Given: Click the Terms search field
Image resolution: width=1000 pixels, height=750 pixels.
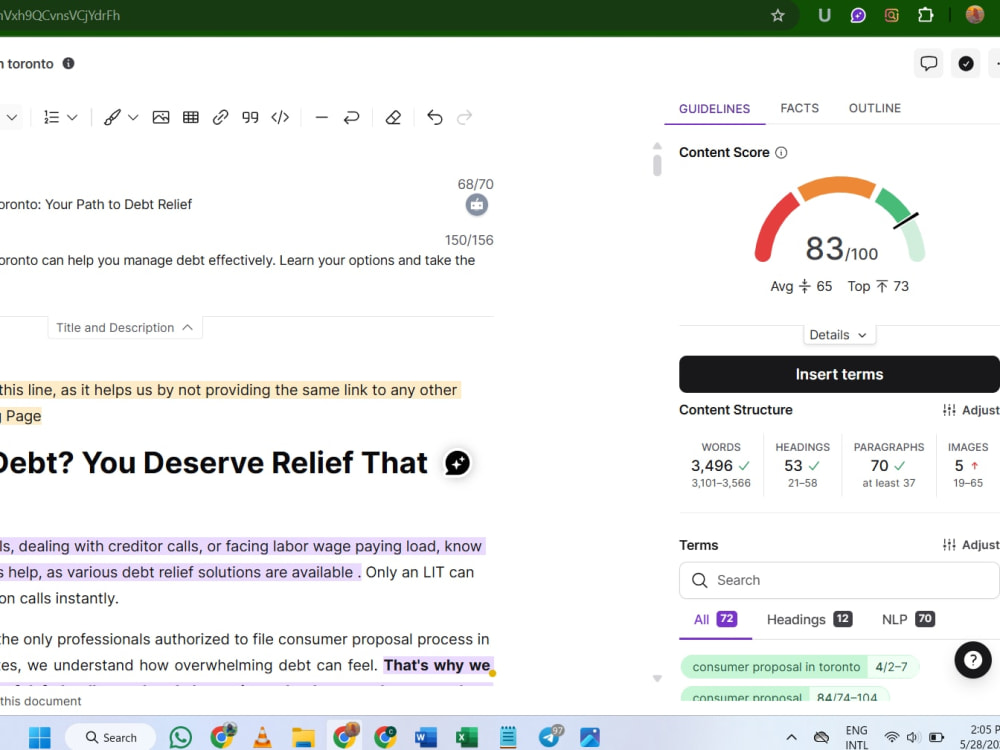Looking at the screenshot, I should click(x=839, y=580).
